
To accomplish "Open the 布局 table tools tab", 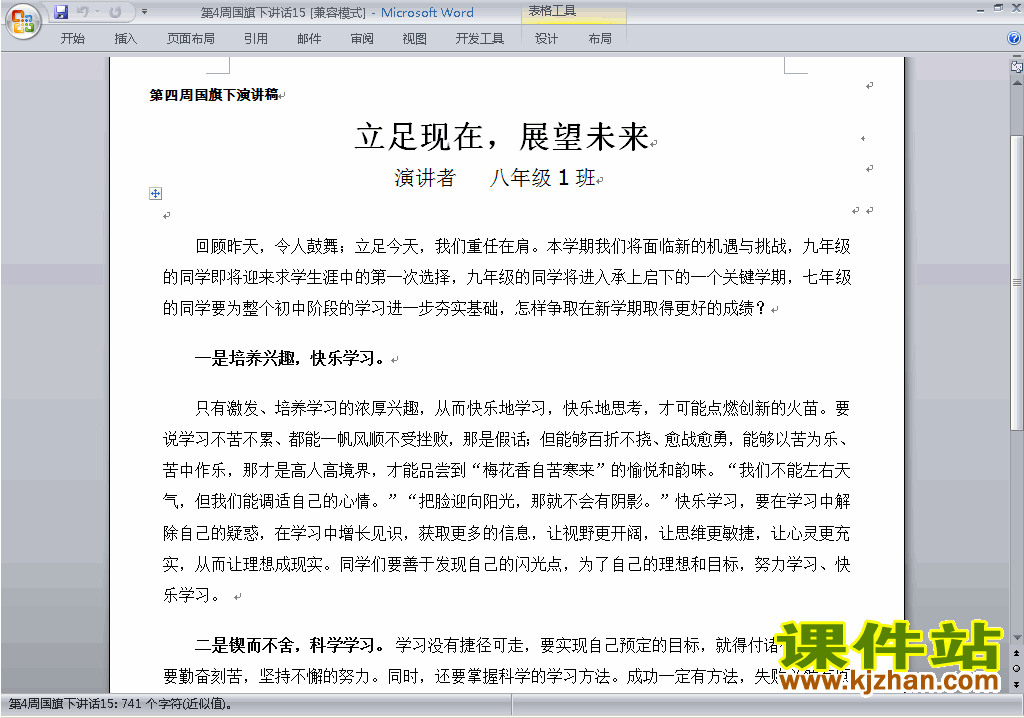I will (600, 39).
